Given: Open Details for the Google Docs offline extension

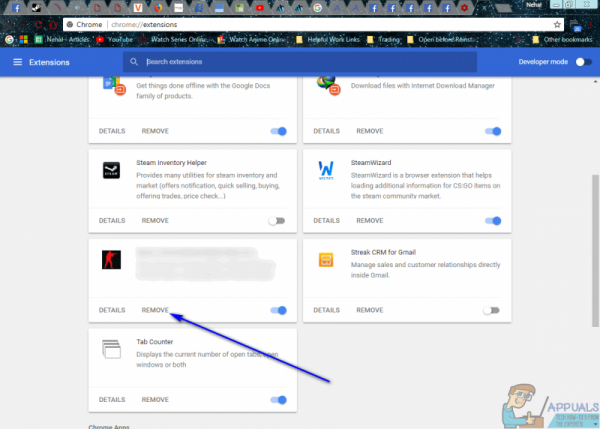Looking at the screenshot, I should [112, 131].
